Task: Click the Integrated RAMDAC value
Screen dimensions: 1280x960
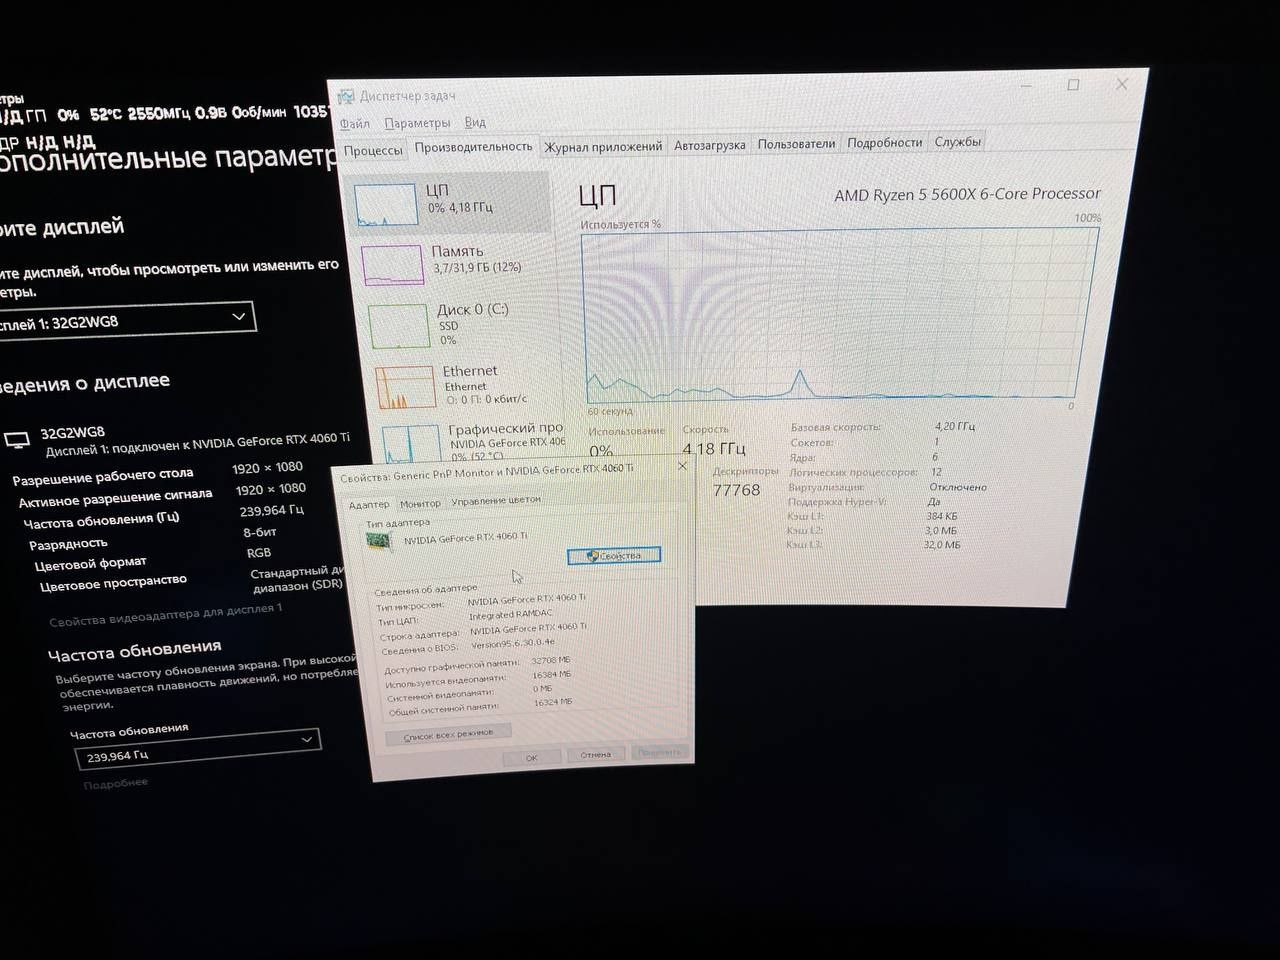Action: point(510,615)
